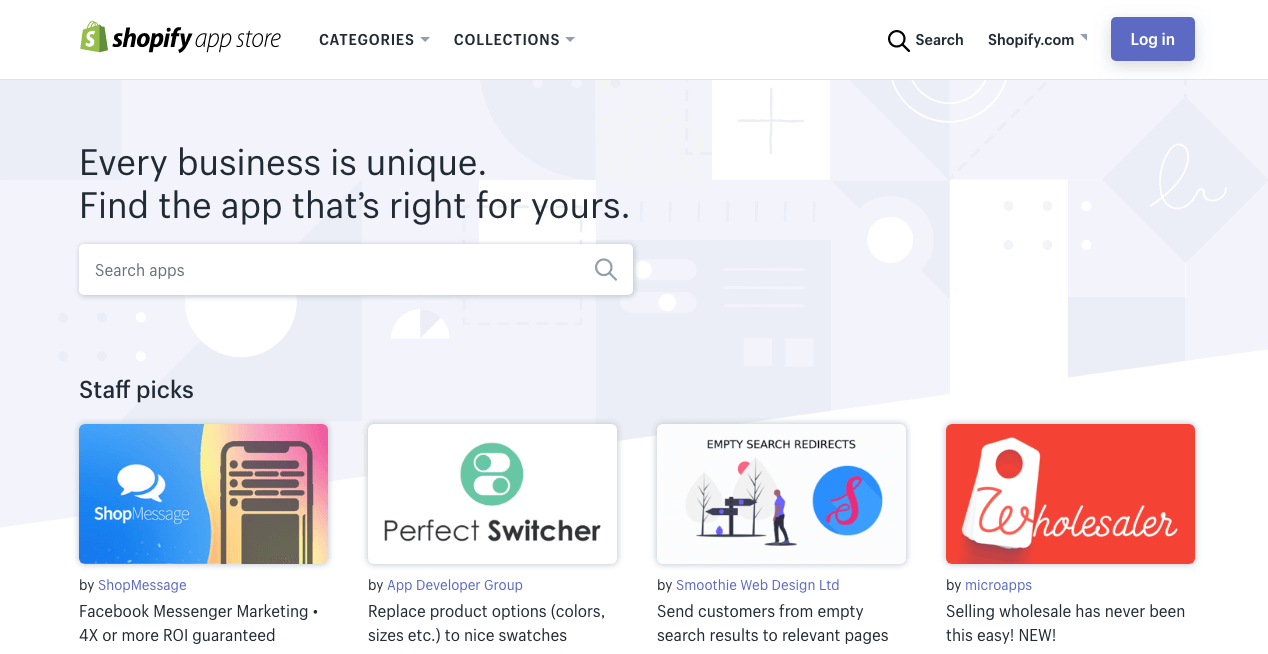The height and width of the screenshot is (654, 1268).
Task: Focus the Search apps input field
Action: 356,270
